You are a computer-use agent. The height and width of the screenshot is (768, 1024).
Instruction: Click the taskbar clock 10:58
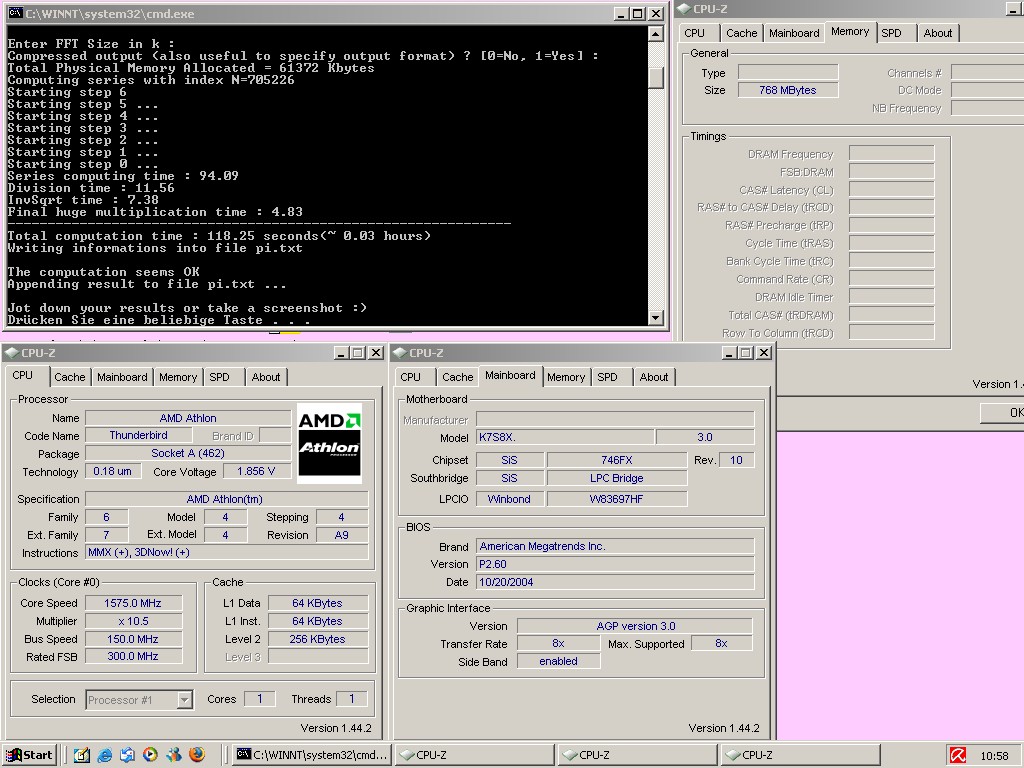pos(994,756)
